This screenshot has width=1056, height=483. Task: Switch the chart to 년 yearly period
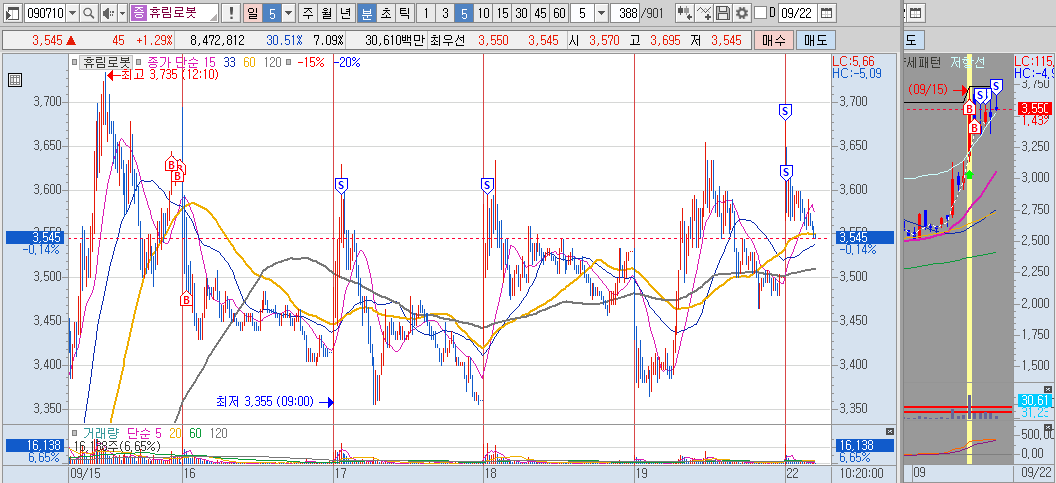(345, 13)
